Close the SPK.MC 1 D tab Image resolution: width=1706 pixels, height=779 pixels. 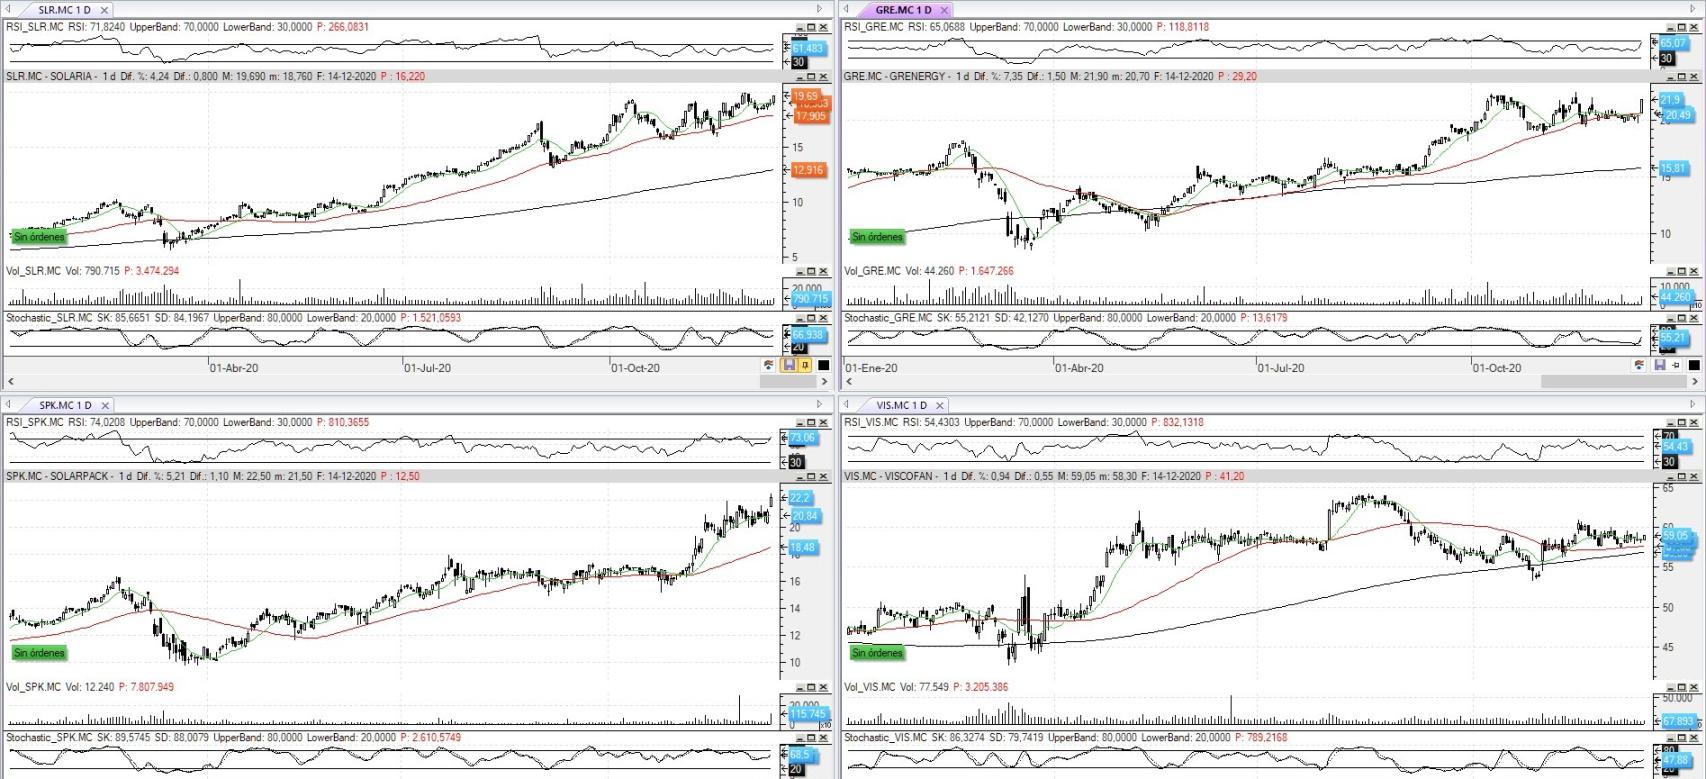point(106,405)
